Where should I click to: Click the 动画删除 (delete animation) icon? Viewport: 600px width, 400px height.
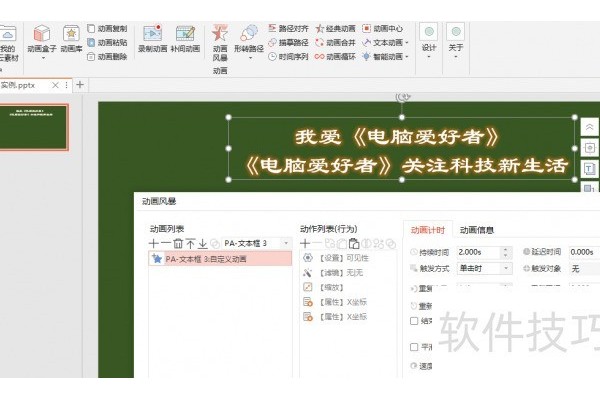pyautogui.click(x=91, y=57)
